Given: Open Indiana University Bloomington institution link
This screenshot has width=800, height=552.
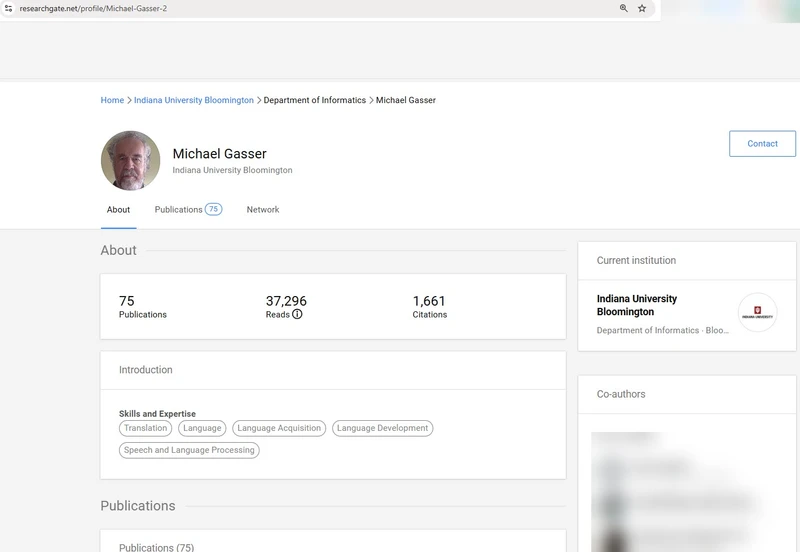Looking at the screenshot, I should (637, 305).
